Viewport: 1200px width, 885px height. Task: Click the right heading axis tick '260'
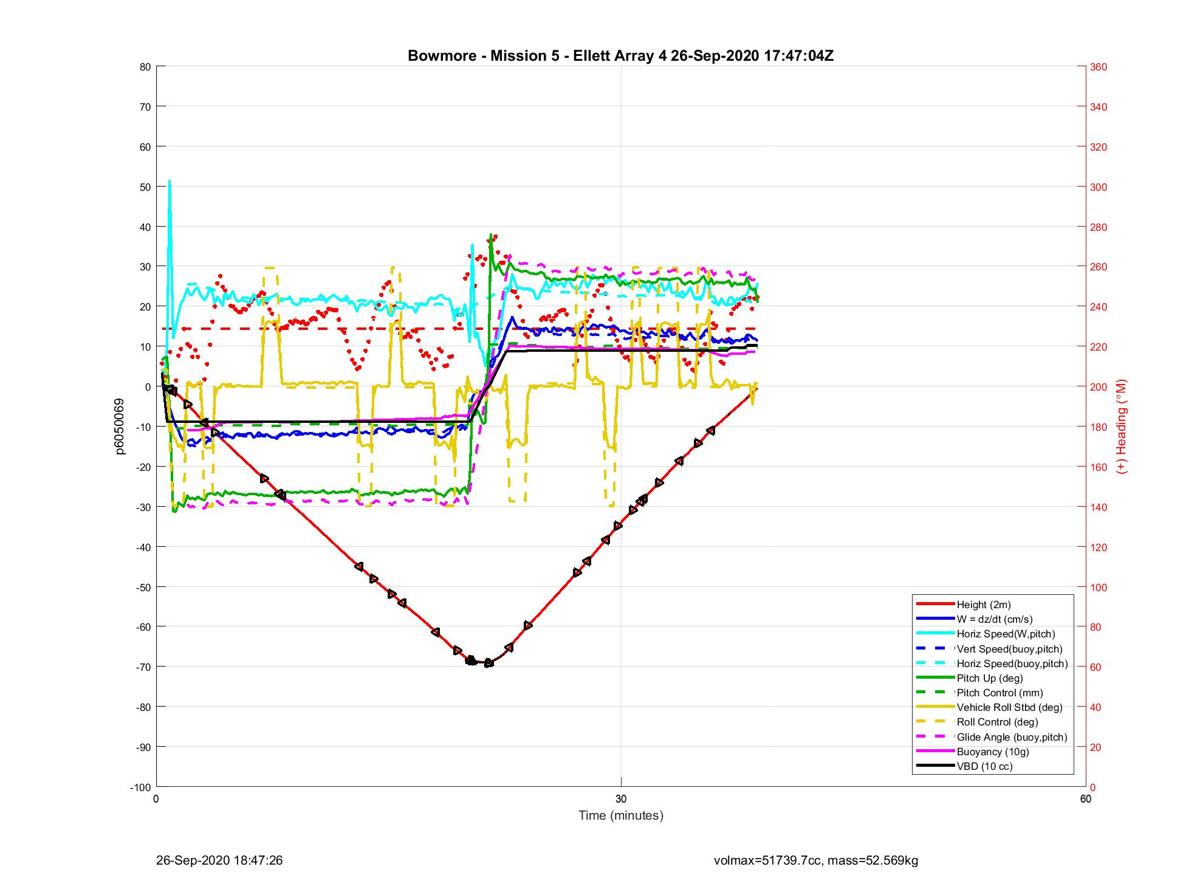click(x=1099, y=267)
